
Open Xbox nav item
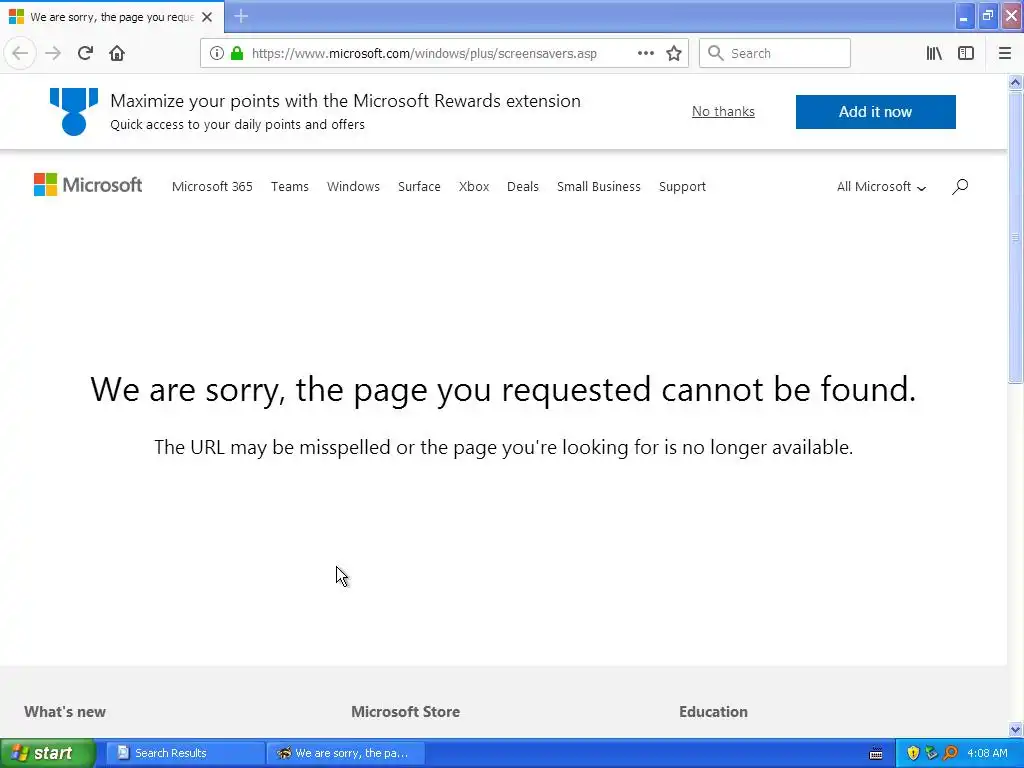click(x=473, y=187)
